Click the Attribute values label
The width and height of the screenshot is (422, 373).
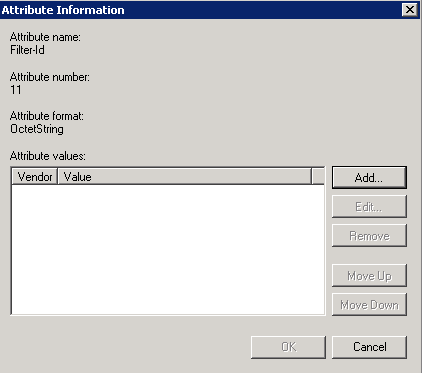coord(48,156)
